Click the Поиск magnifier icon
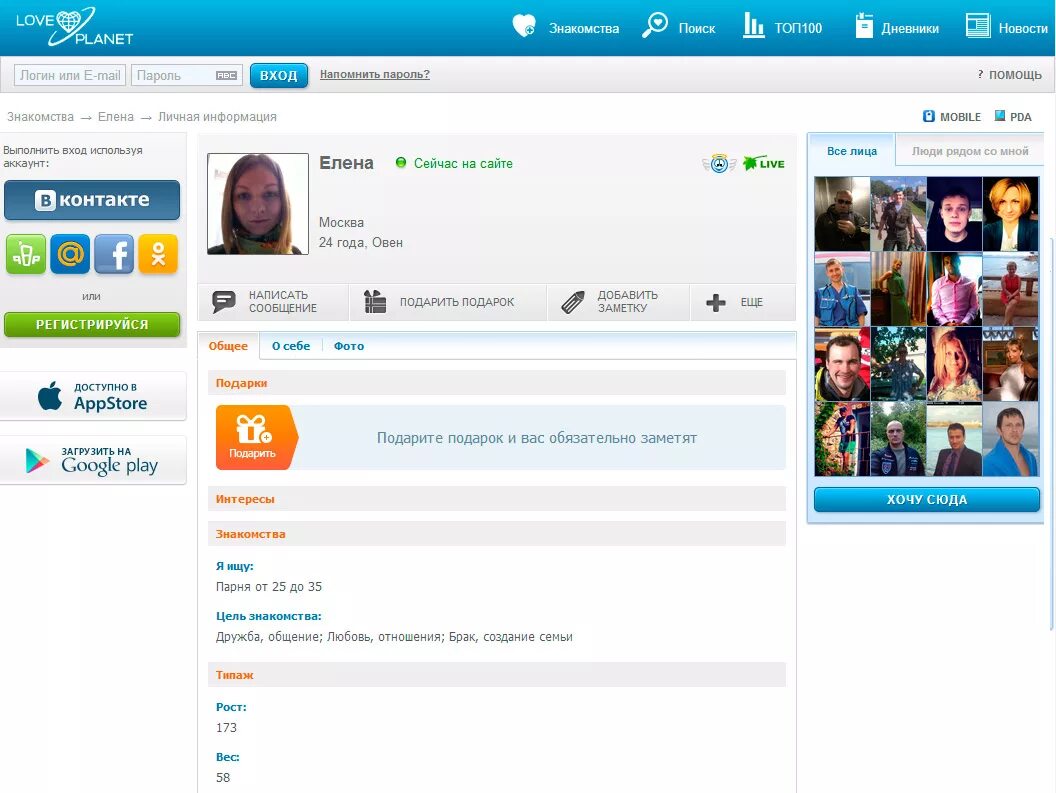The width and height of the screenshot is (1056, 793). [x=655, y=26]
